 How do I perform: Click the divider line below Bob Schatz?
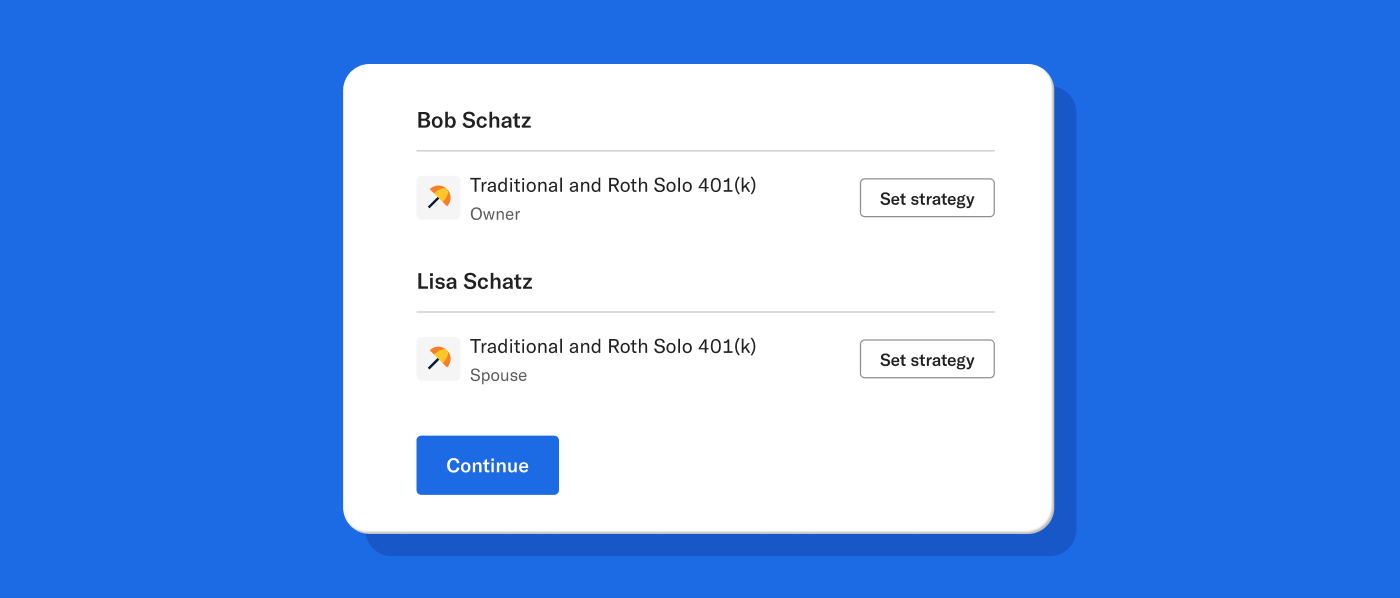pos(705,151)
